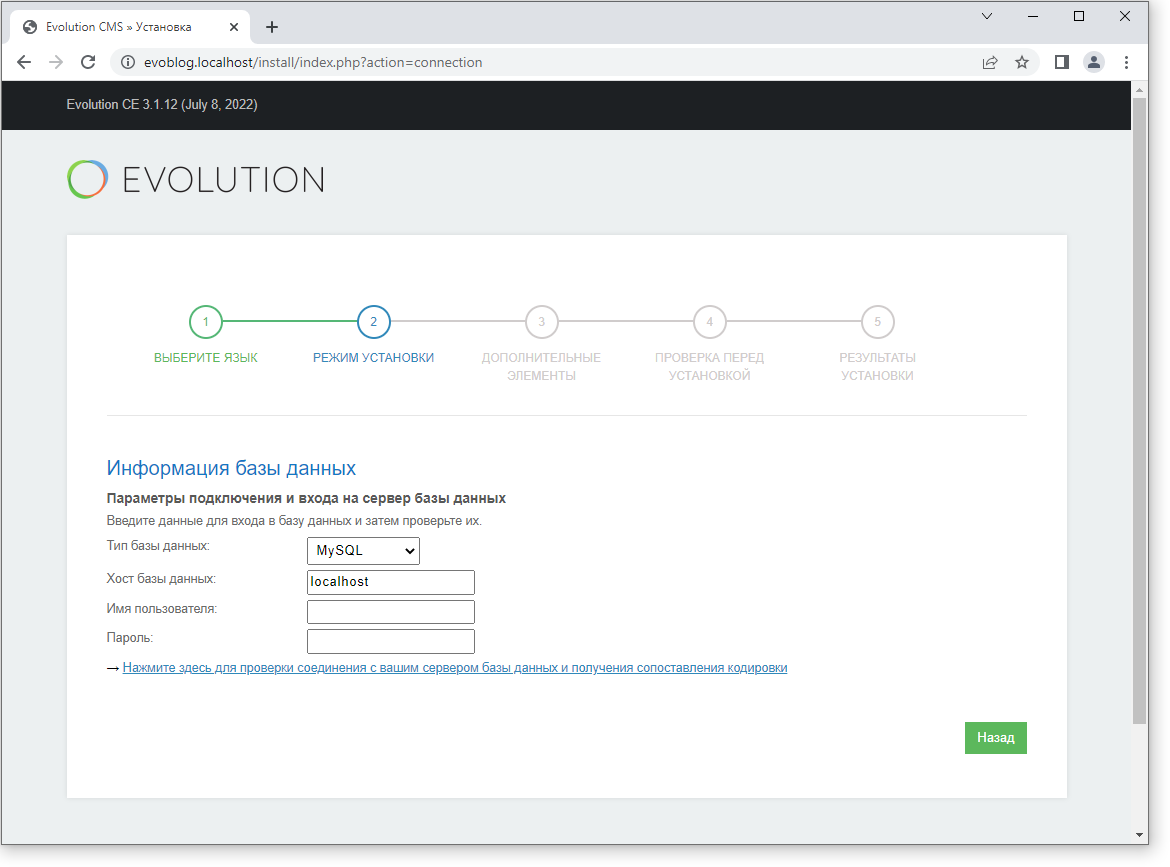1170x867 pixels.
Task: Expand the MySQL database type dropdown
Action: (363, 551)
